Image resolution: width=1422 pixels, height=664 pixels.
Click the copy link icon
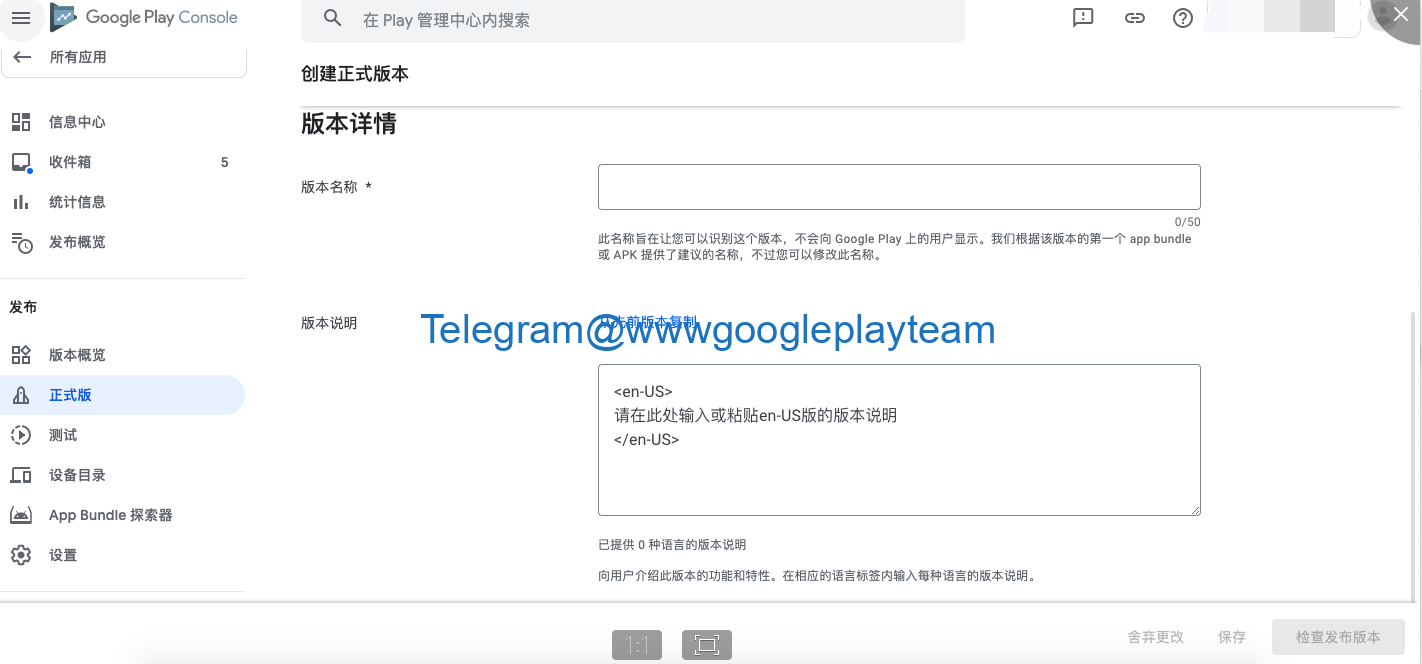pos(1134,18)
